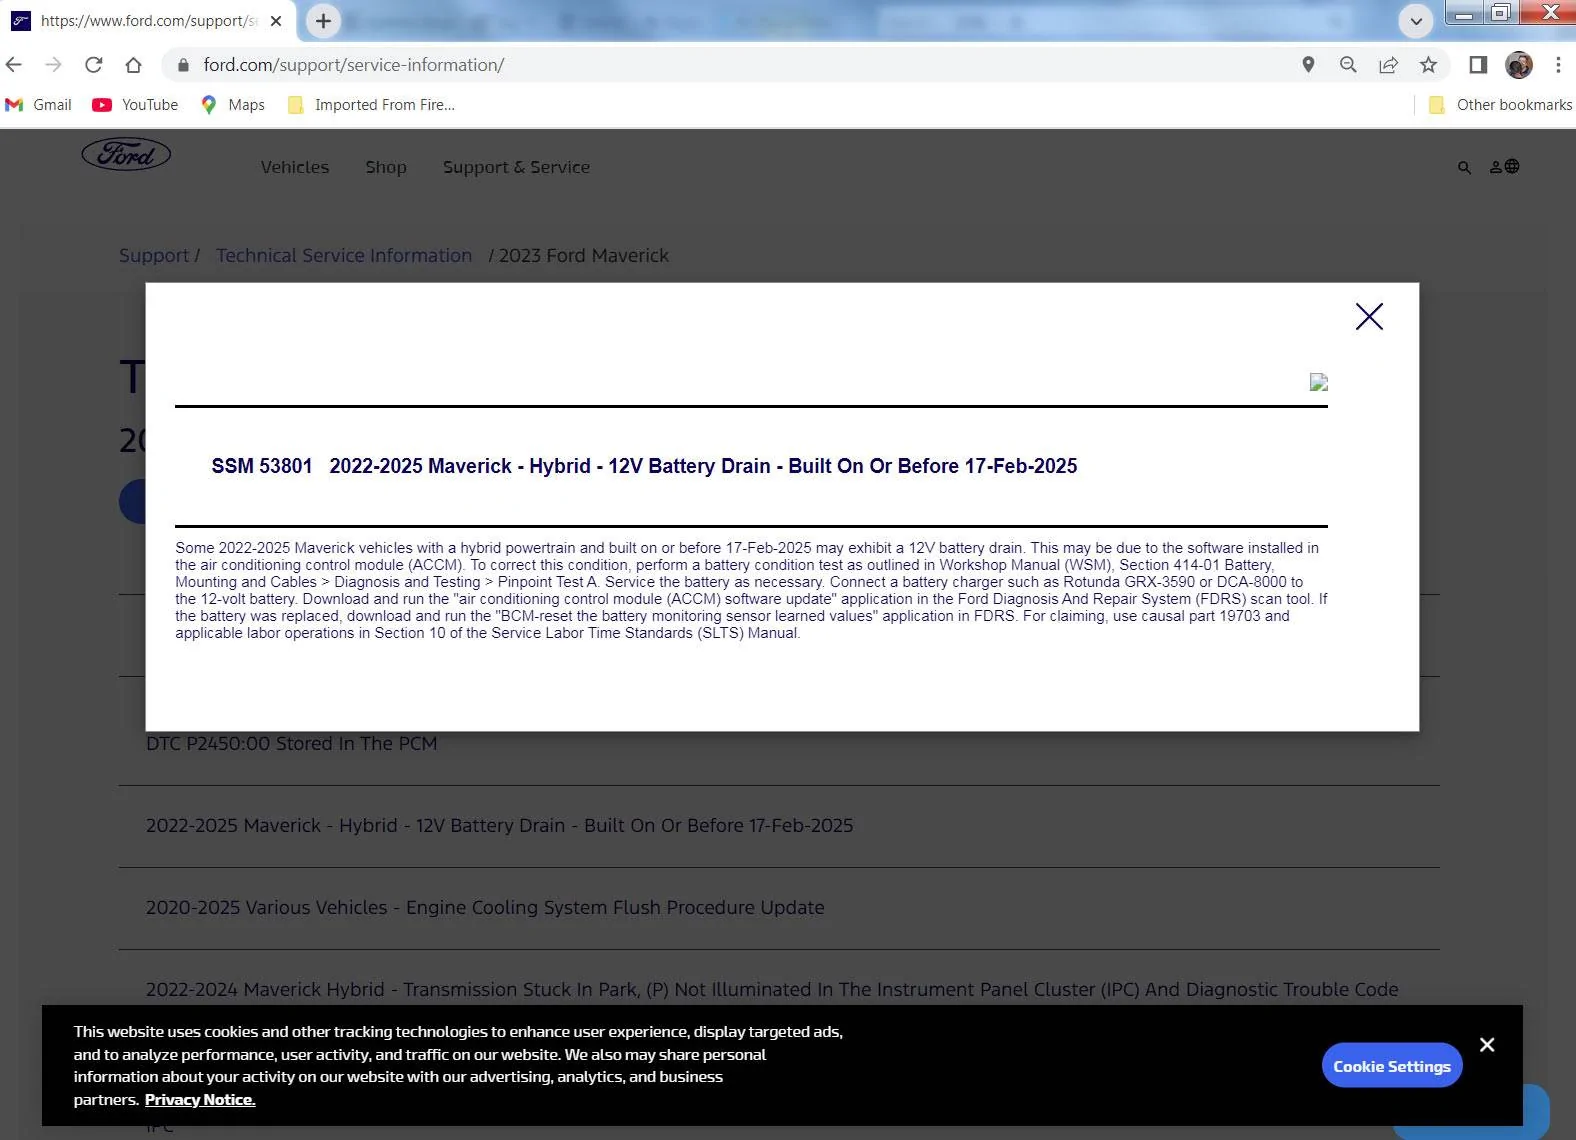View site security lock information
Screen dimensions: 1576x1140
click(182, 65)
